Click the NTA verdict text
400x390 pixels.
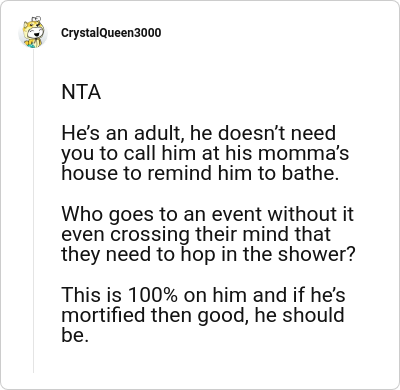point(81,92)
